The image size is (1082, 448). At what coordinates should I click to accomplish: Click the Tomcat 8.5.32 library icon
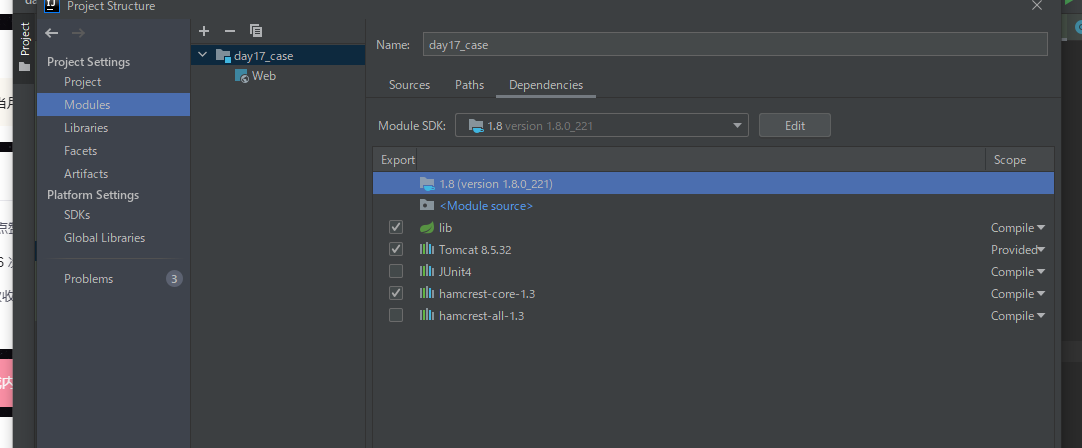tap(427, 250)
